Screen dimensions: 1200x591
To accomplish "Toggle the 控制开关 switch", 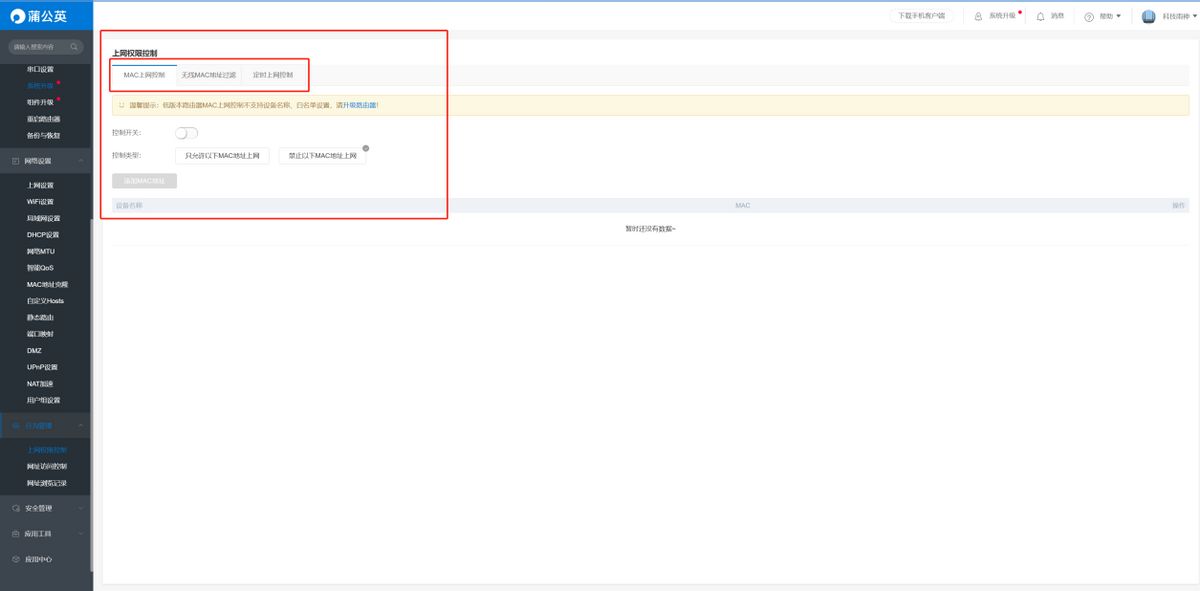I will (x=186, y=133).
